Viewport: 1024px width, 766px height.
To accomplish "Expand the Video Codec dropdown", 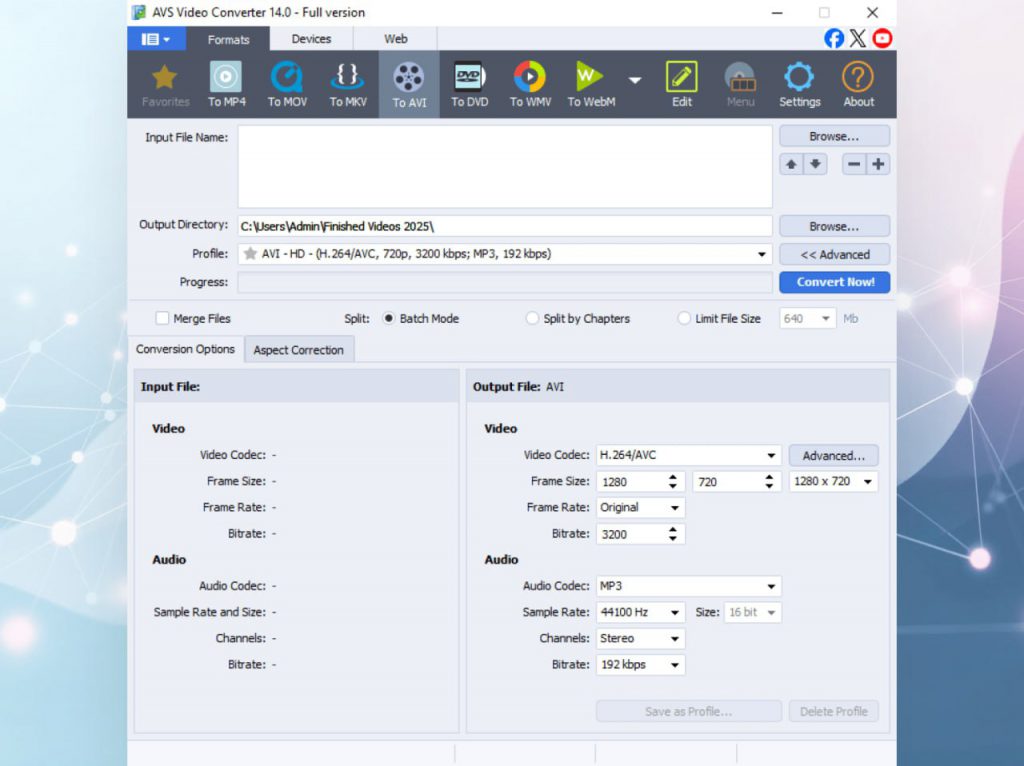I will click(771, 456).
